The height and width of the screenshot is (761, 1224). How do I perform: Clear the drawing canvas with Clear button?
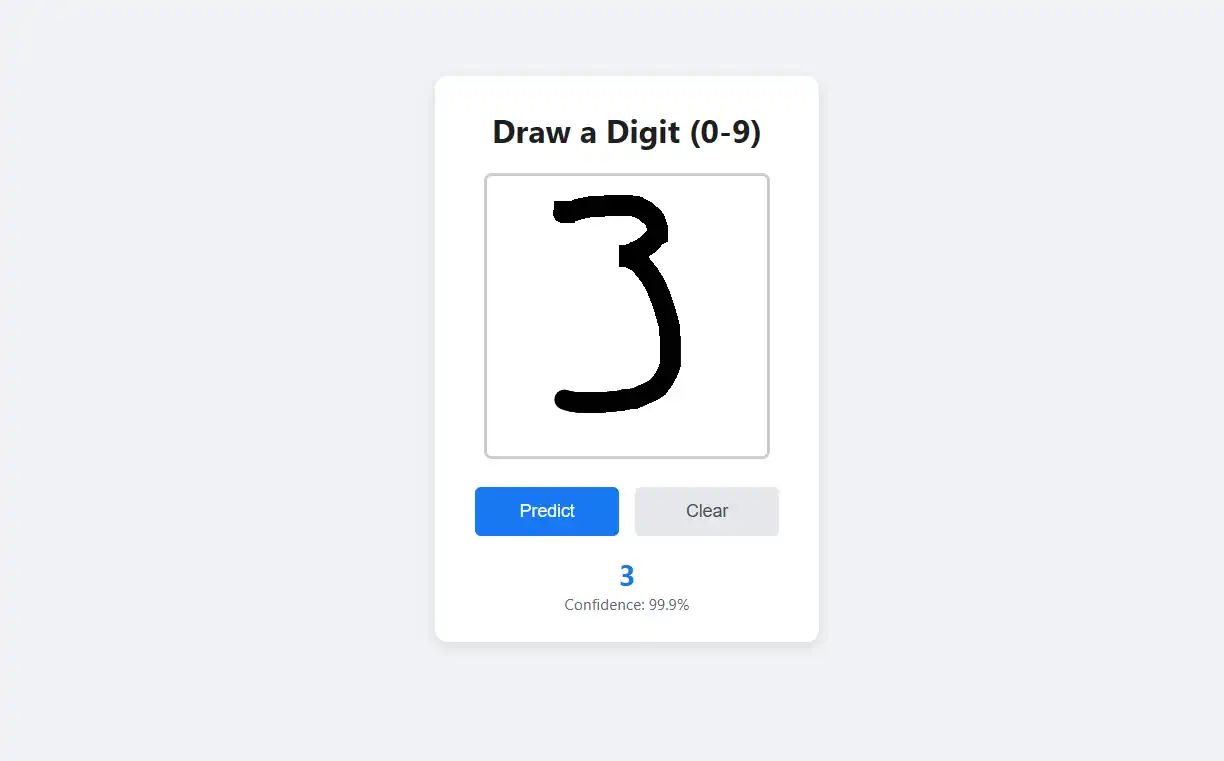click(706, 511)
